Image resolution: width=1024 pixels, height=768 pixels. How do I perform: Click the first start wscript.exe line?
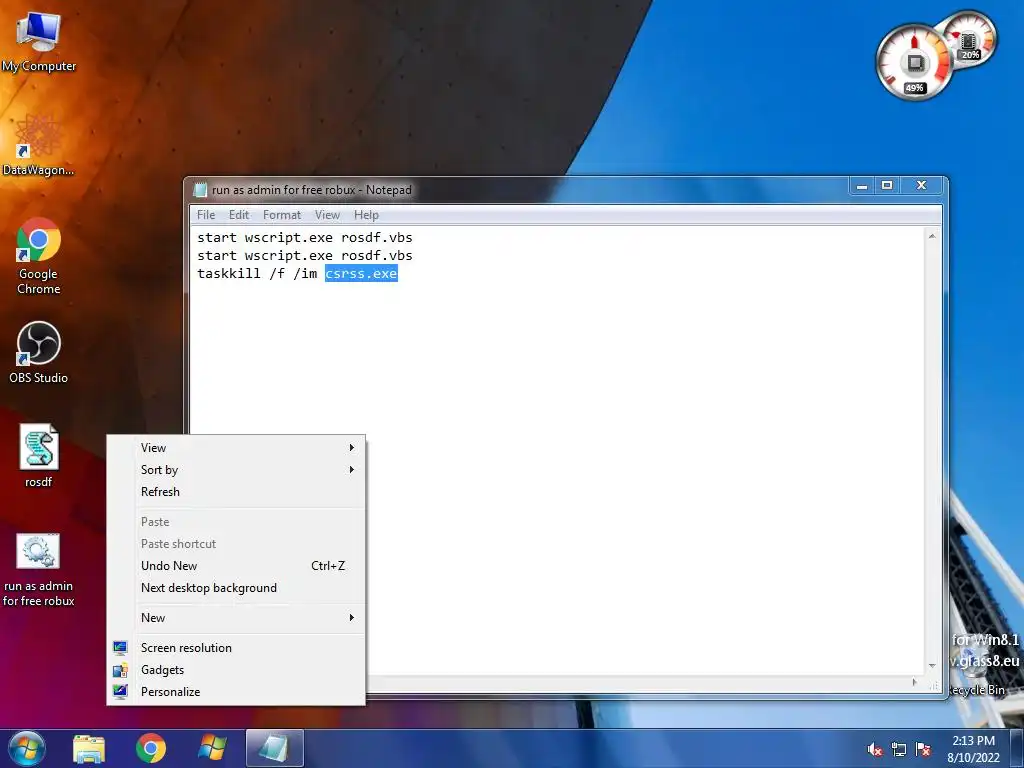point(304,238)
